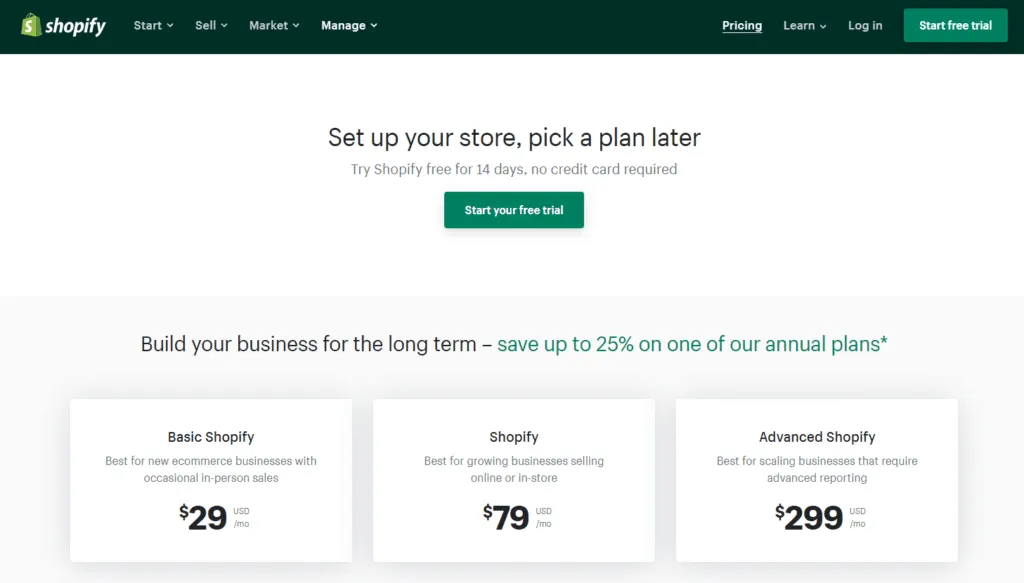Select the Advanced Shopify plan card
Screen dimensions: 1024x583
(817, 481)
